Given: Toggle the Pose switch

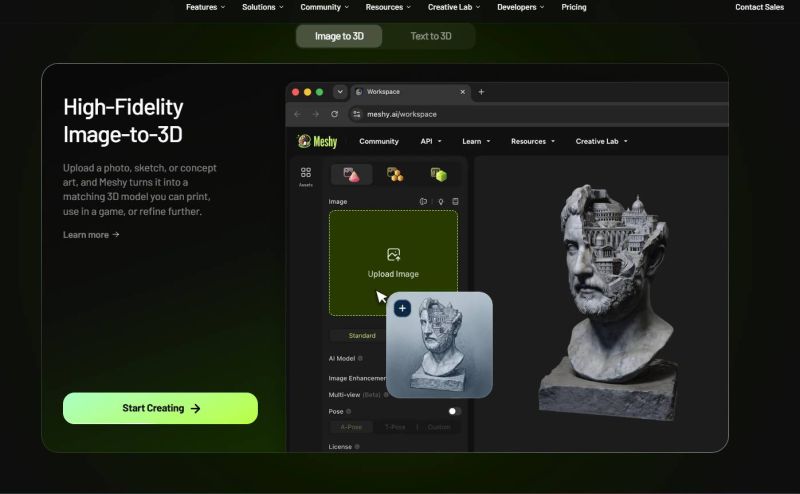Looking at the screenshot, I should 454,411.
